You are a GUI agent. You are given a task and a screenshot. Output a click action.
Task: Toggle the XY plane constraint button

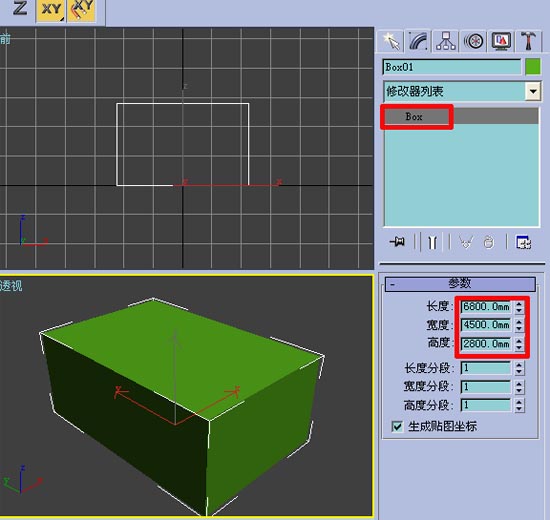(52, 10)
